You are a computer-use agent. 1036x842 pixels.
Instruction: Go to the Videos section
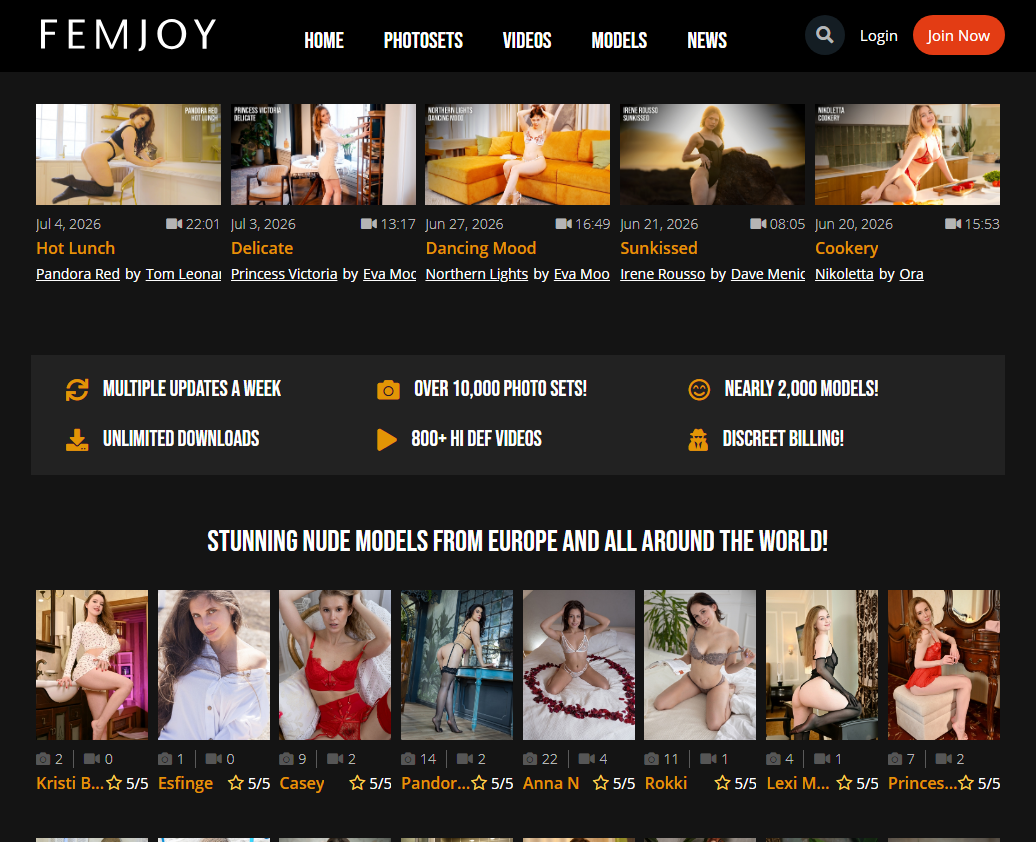(x=527, y=40)
